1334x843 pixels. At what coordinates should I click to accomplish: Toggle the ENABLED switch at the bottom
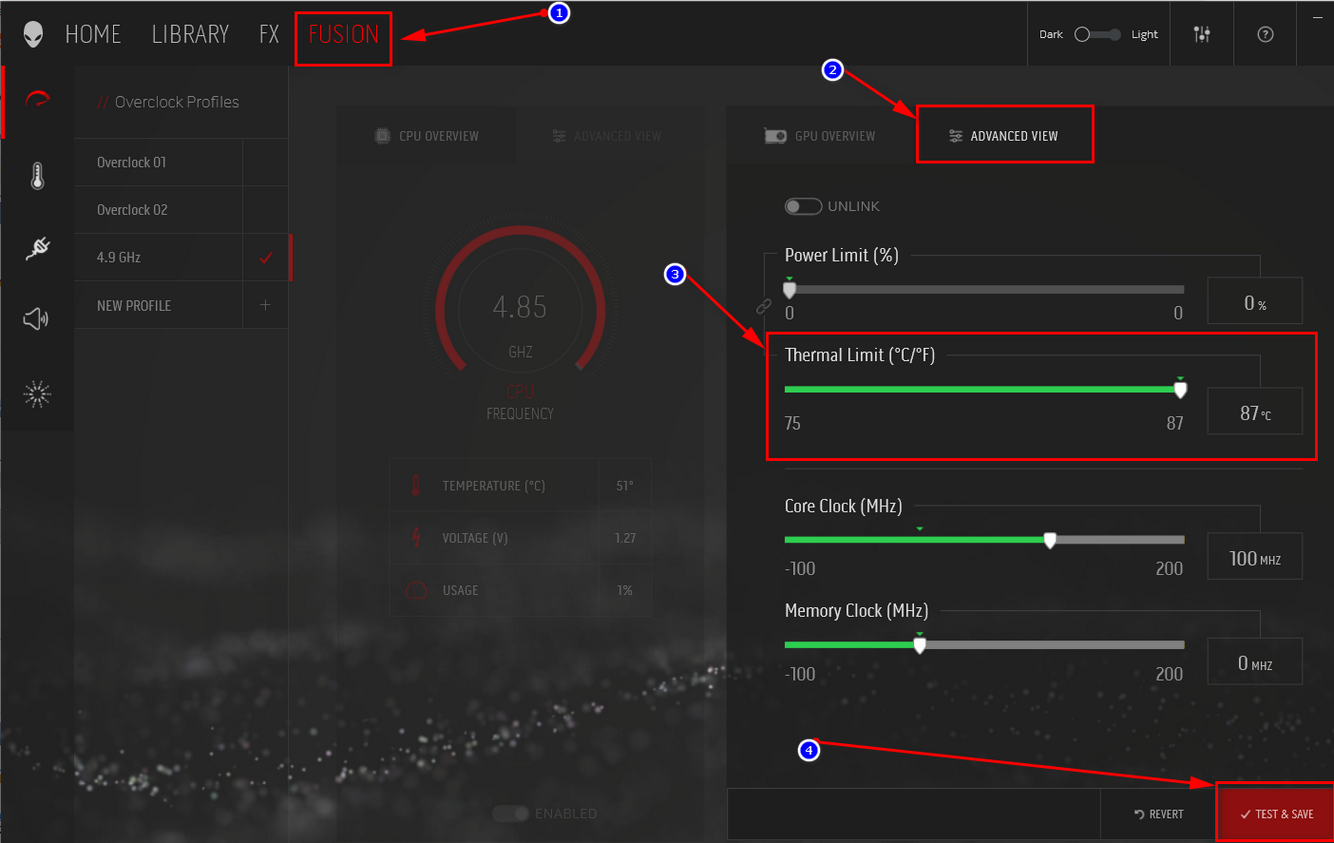[510, 814]
